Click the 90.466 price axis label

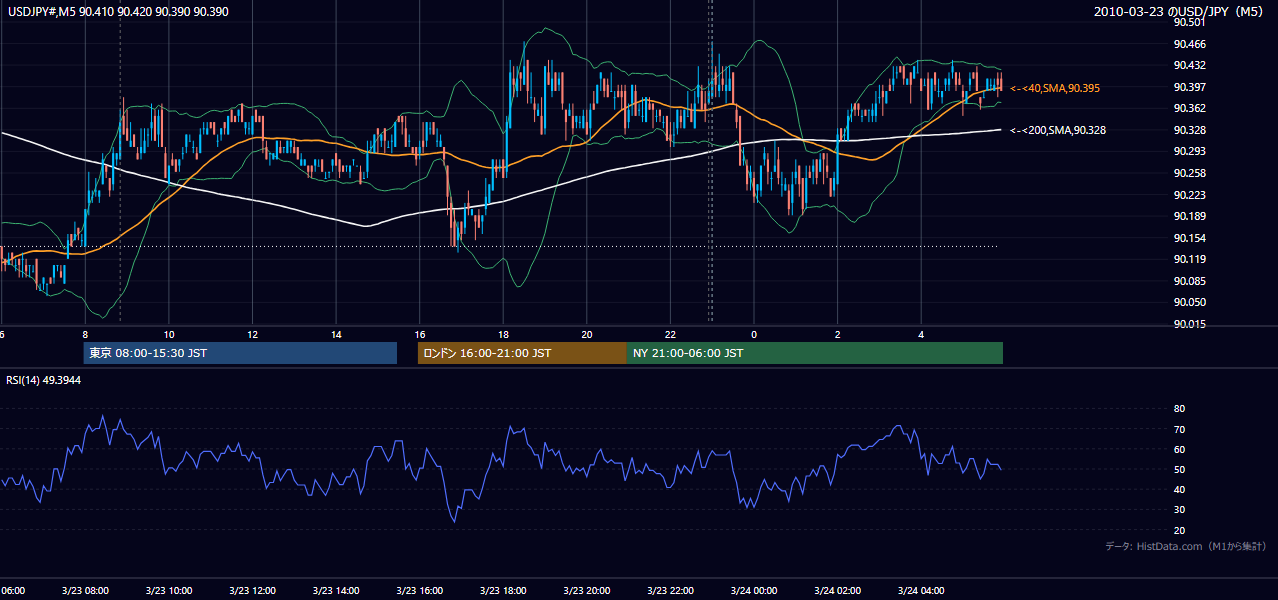[1189, 44]
